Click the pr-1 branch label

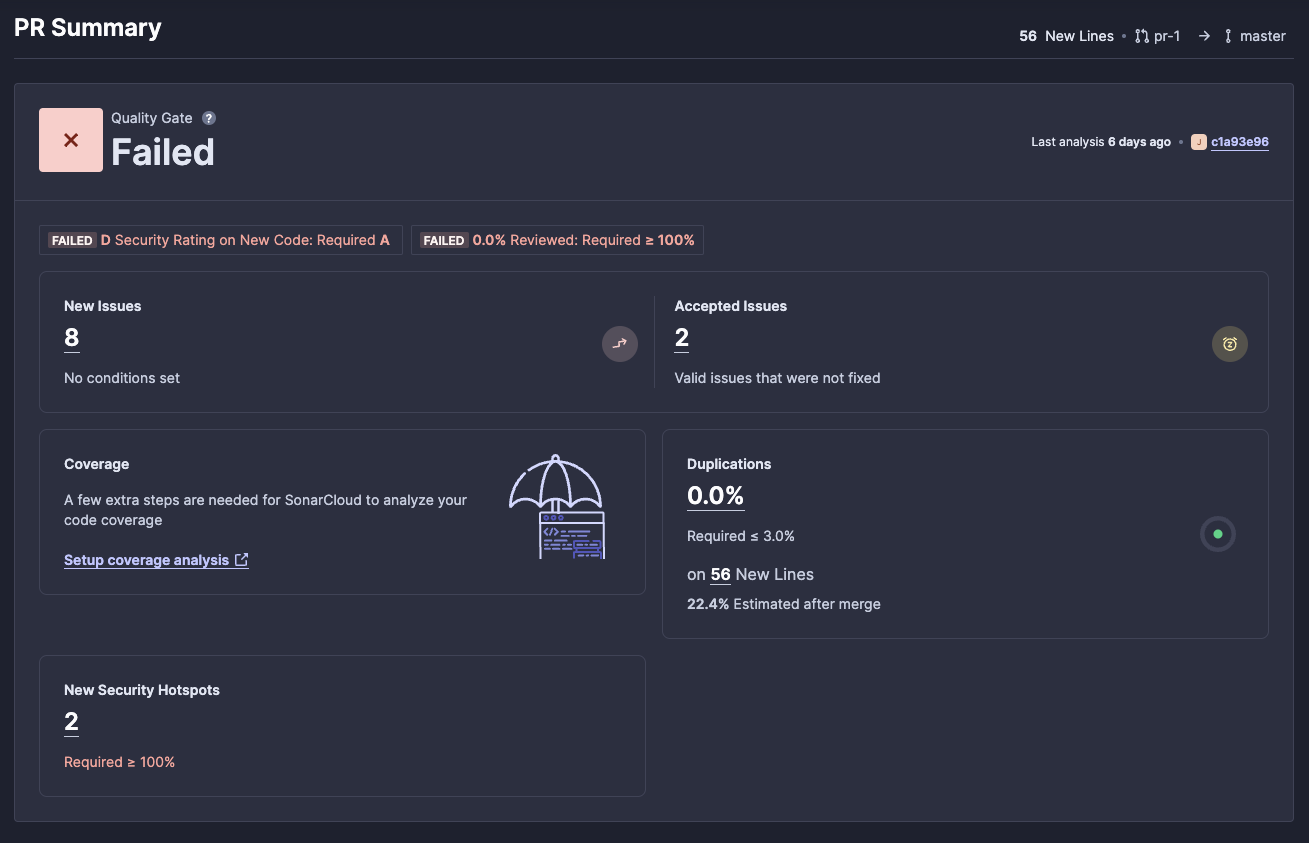pos(1167,36)
